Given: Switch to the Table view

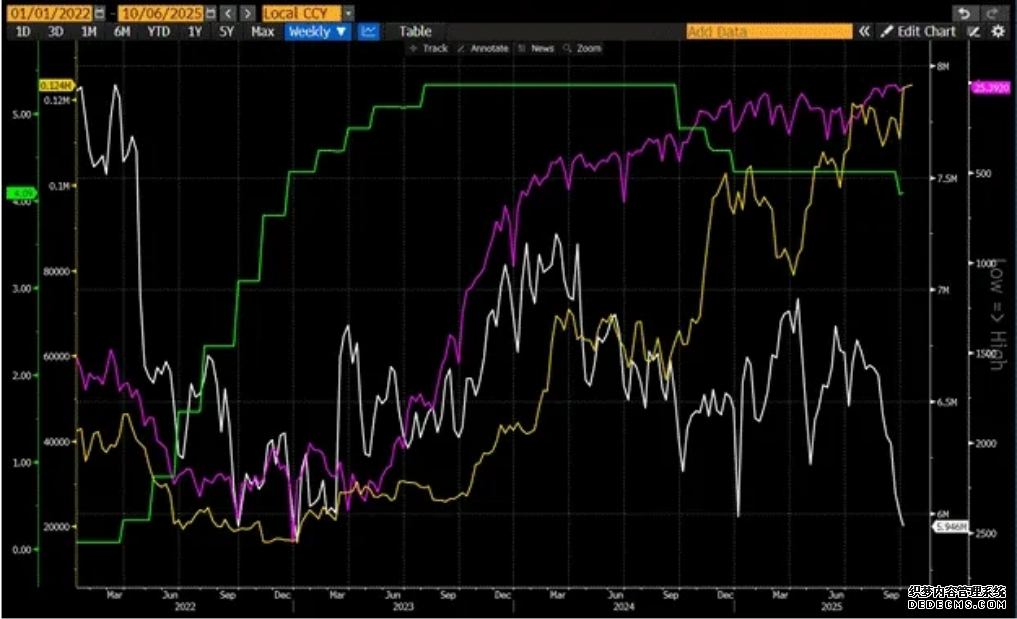Looking at the screenshot, I should point(415,31).
